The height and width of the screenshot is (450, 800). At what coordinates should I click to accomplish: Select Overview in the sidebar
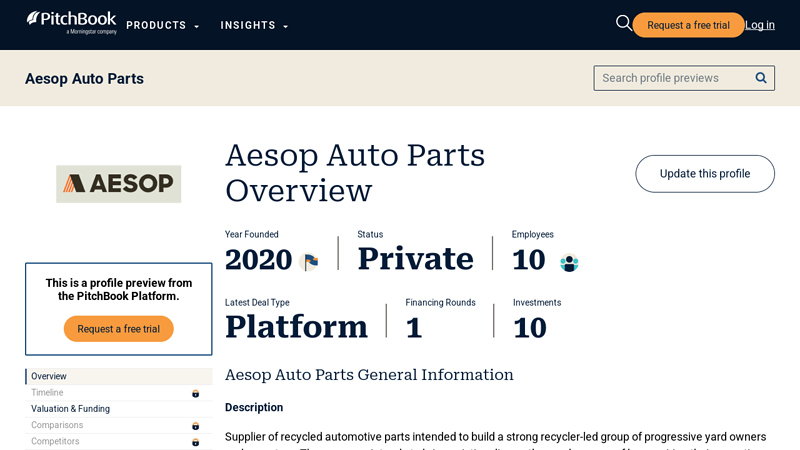[119, 377]
